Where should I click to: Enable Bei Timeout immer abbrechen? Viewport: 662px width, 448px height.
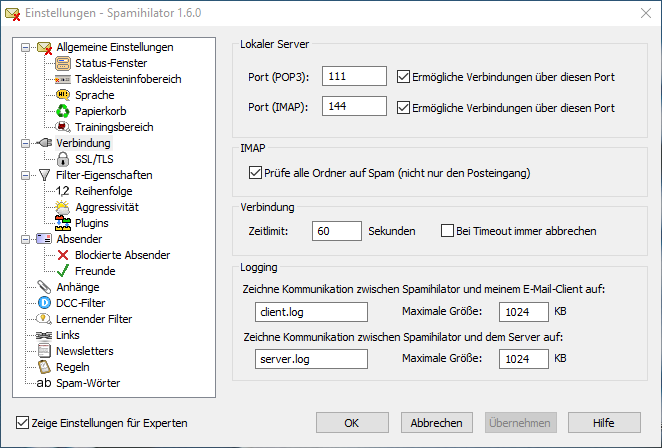tap(447, 231)
